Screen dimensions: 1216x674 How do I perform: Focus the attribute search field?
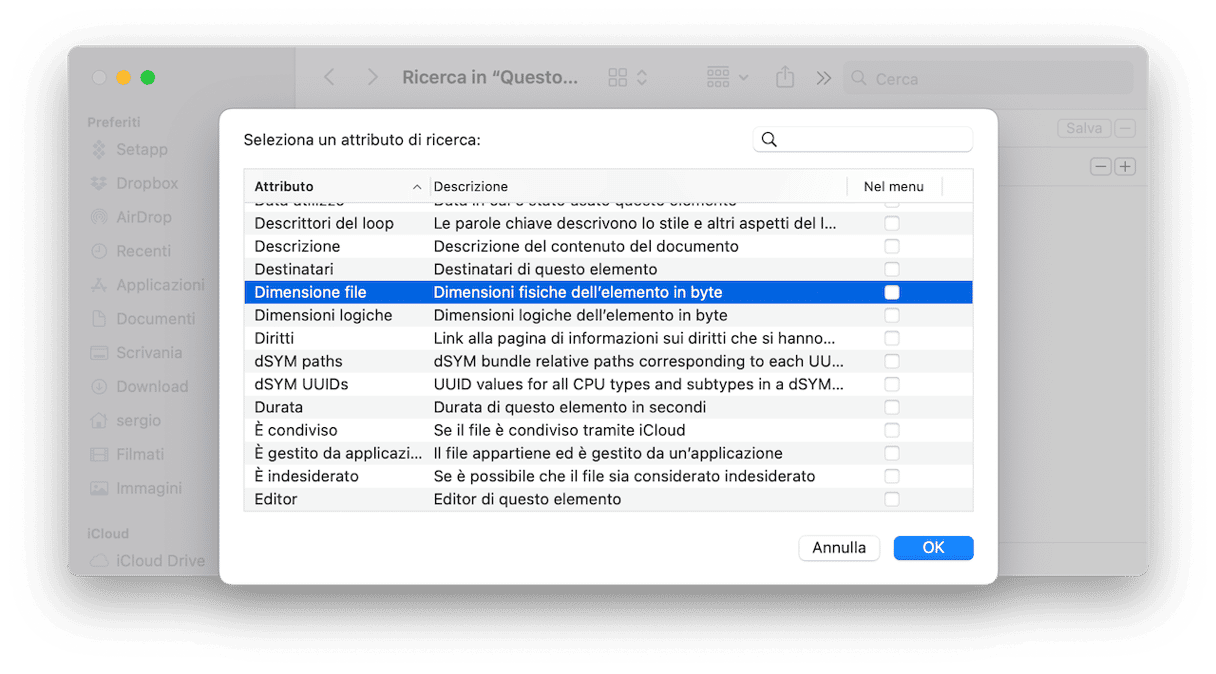click(872, 140)
